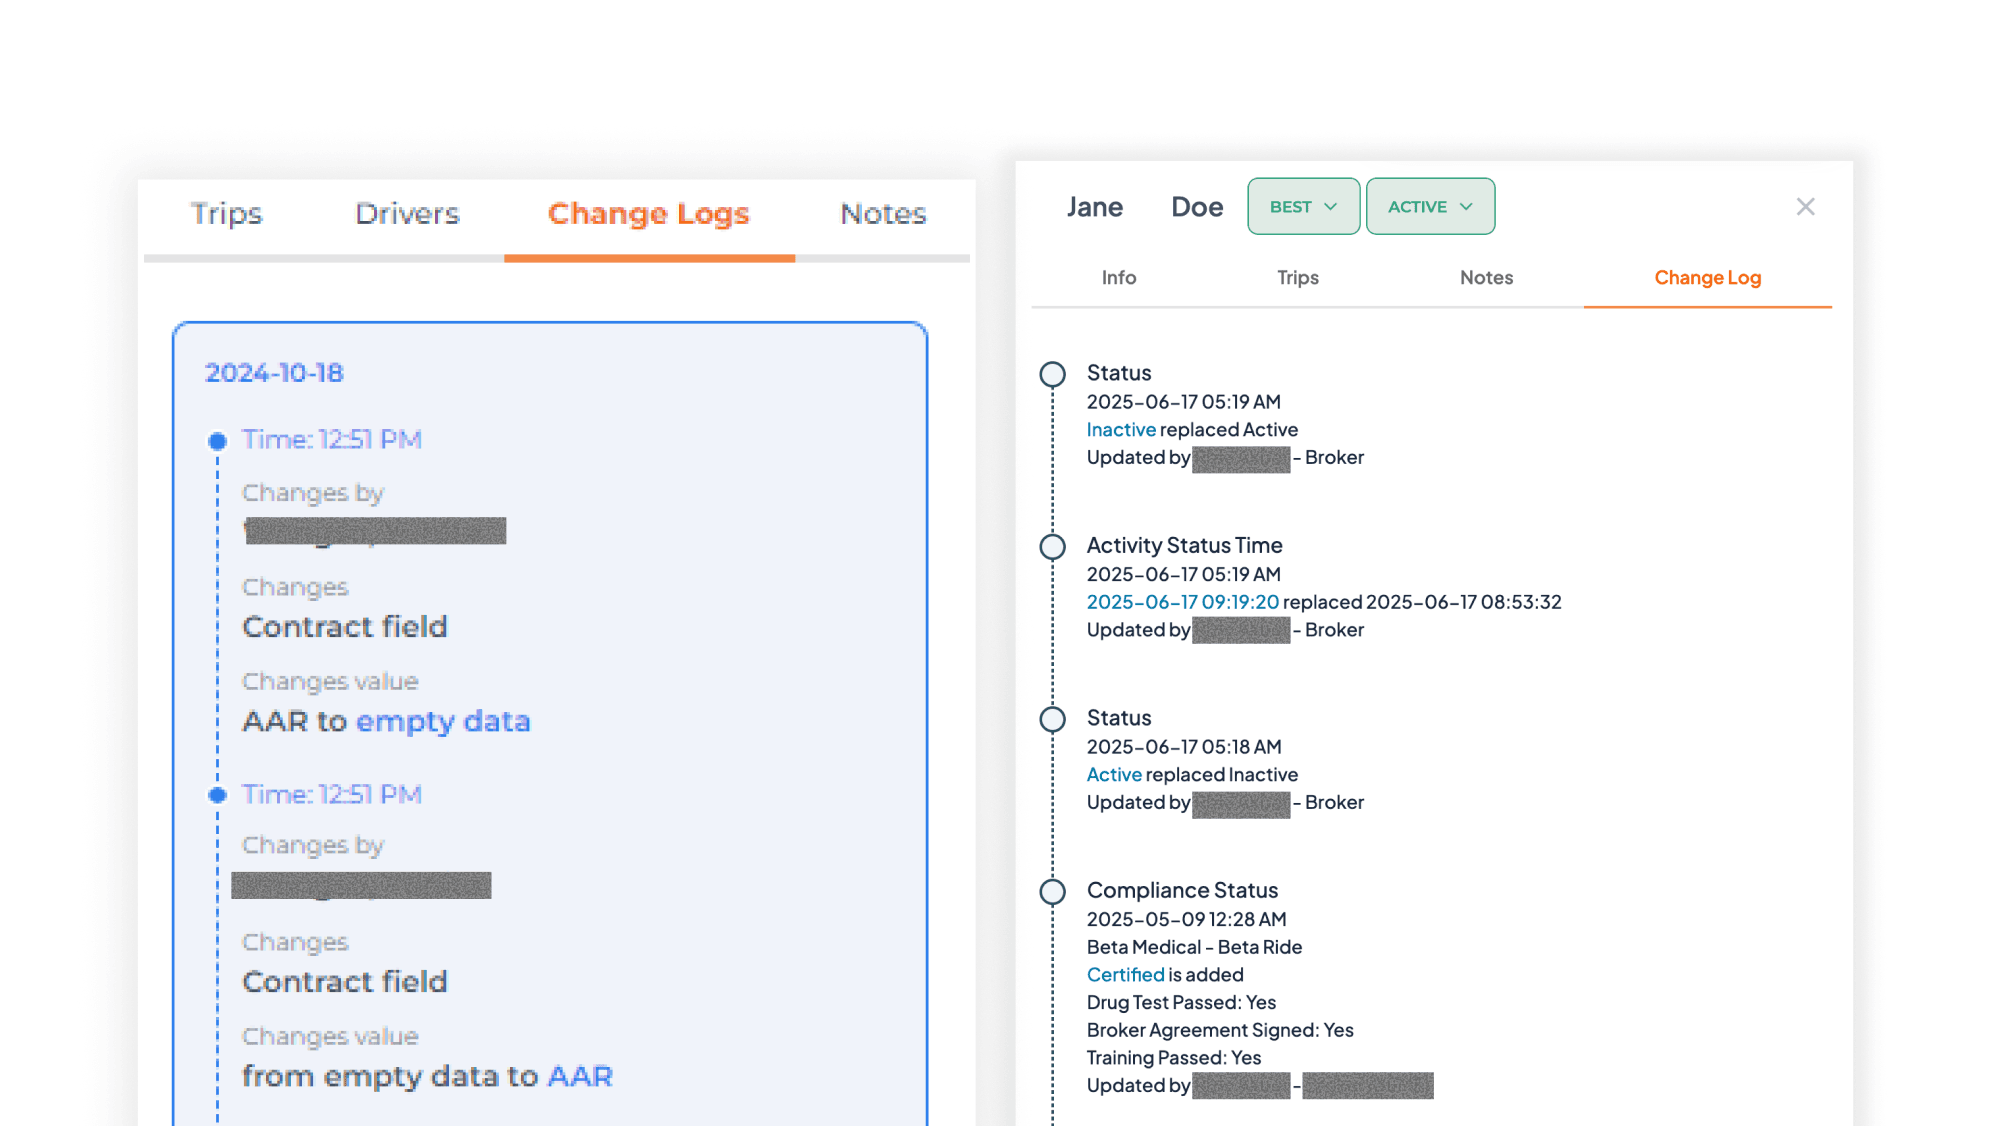This screenshot has height=1126, width=2000.
Task: Select the Change Logs tab on left panel
Action: point(648,214)
